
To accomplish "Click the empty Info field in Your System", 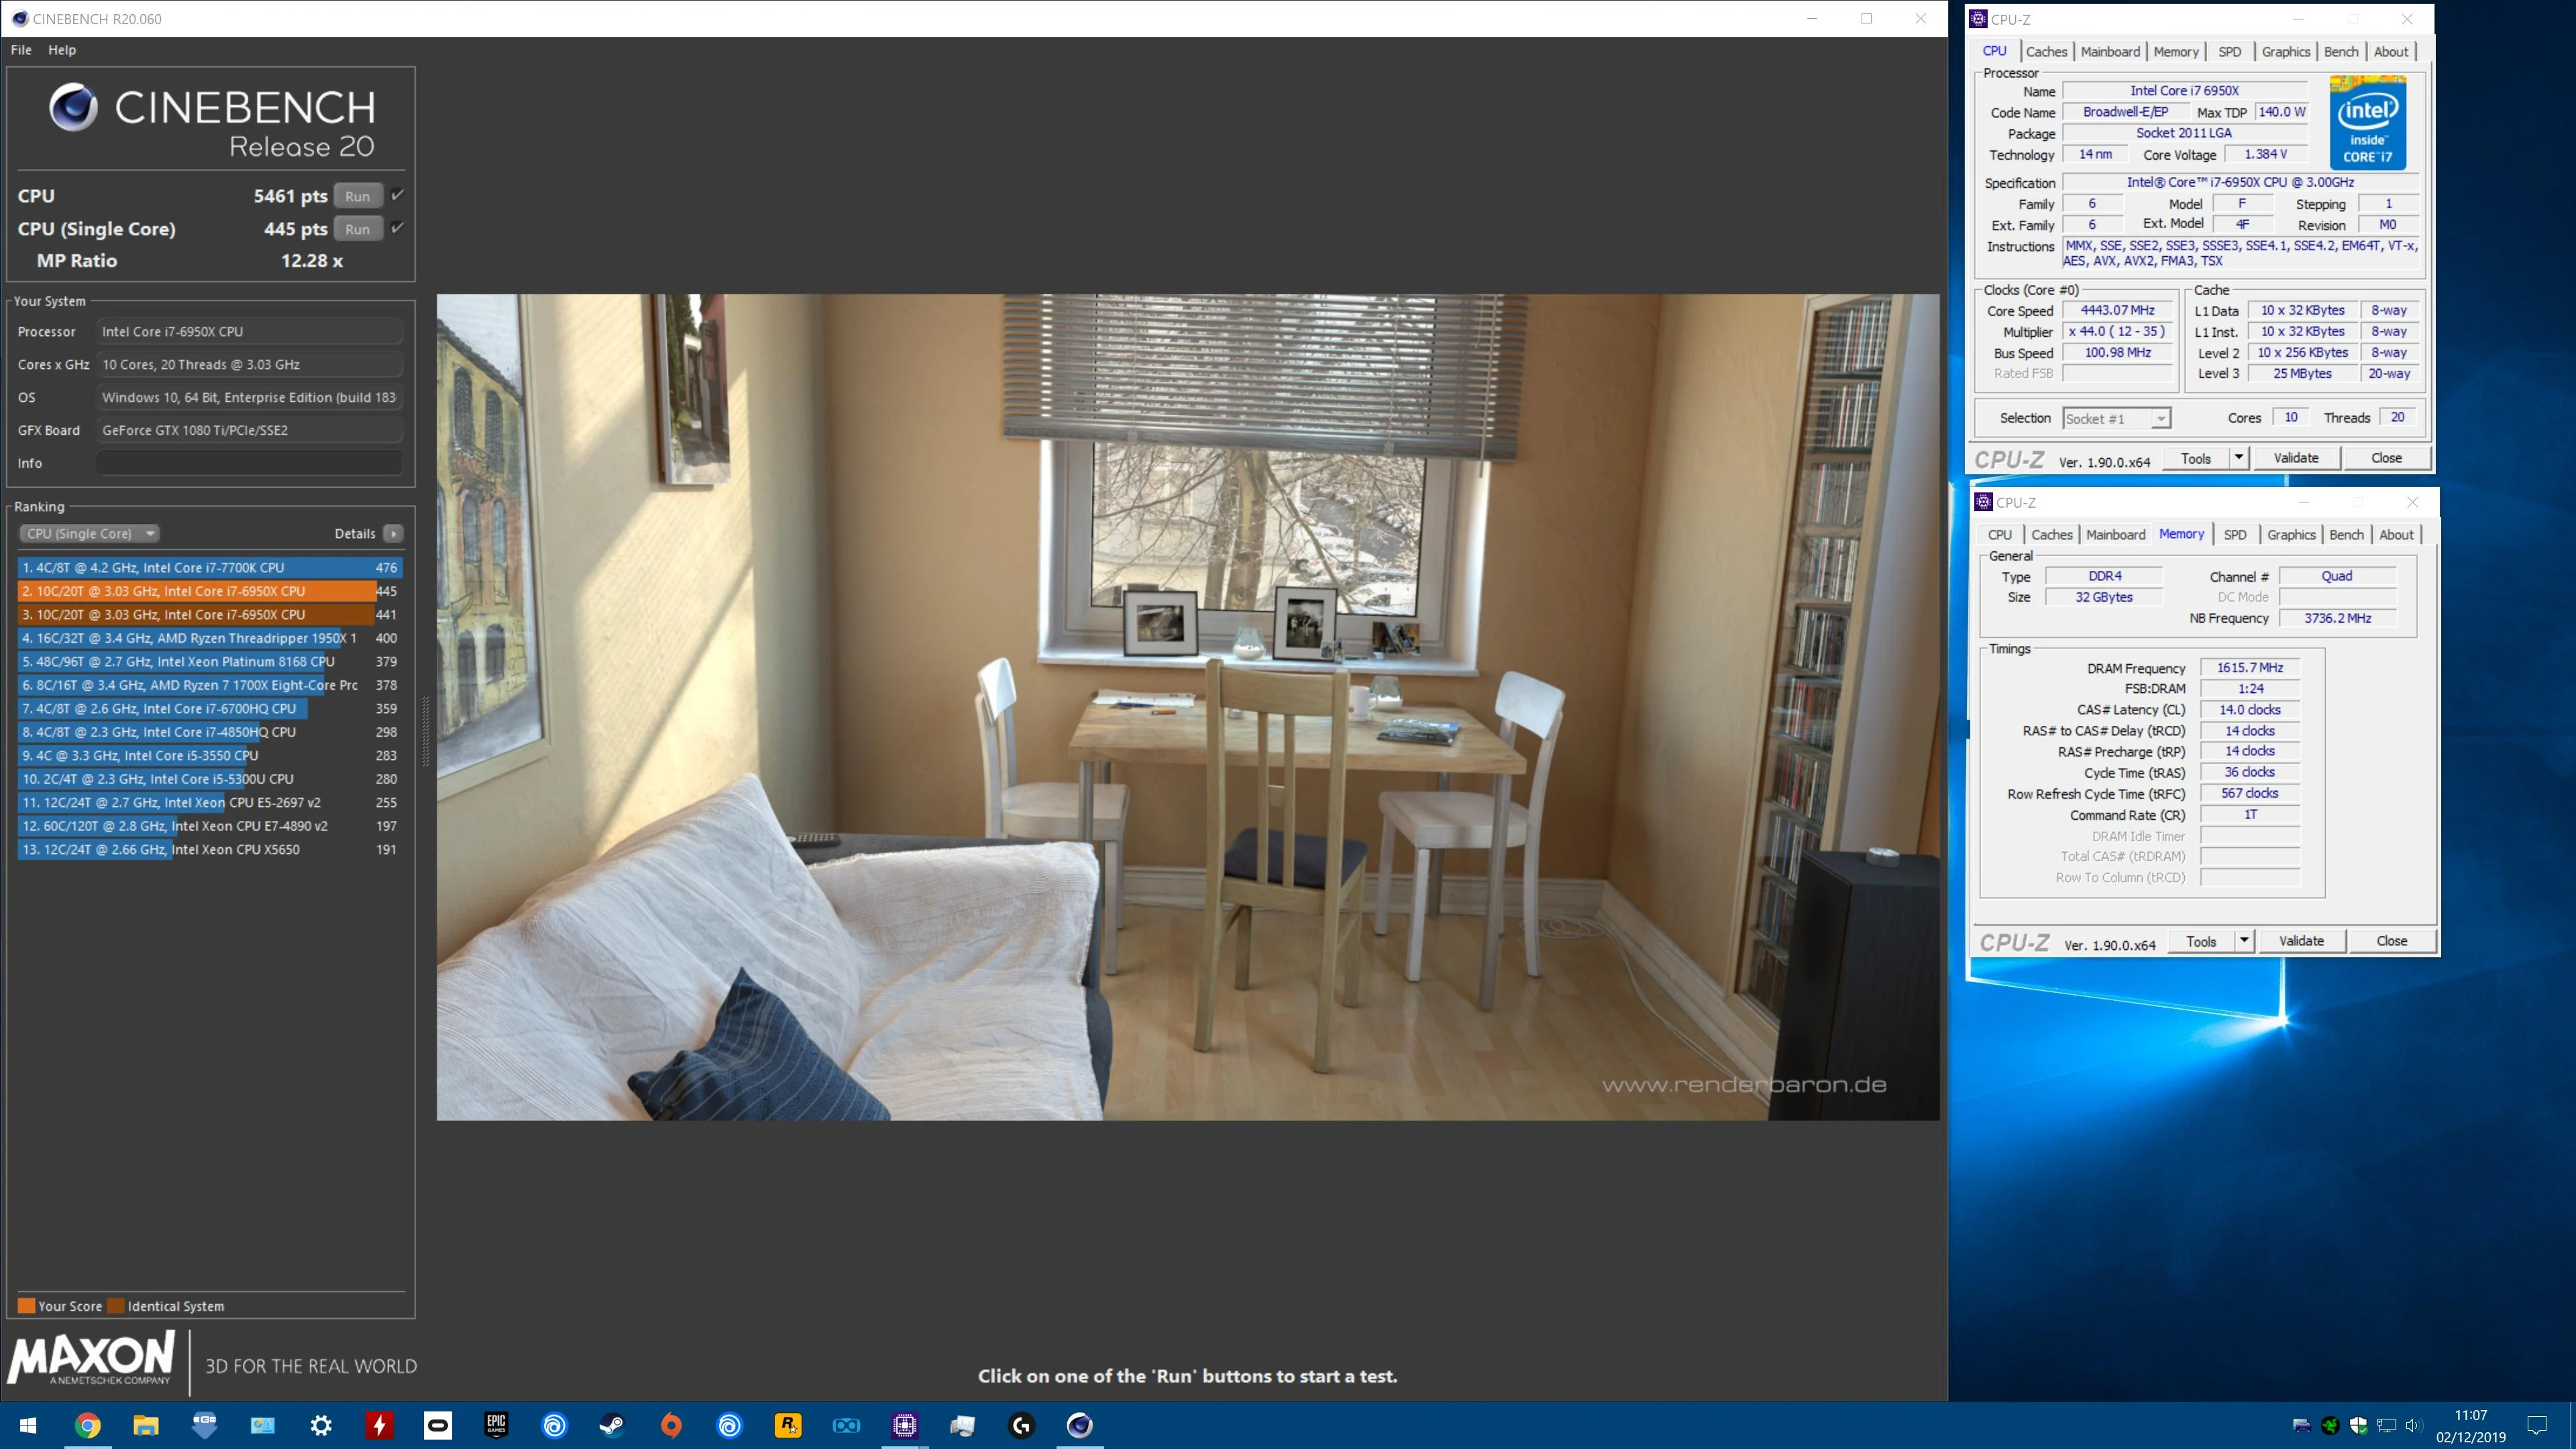I will click(x=249, y=463).
